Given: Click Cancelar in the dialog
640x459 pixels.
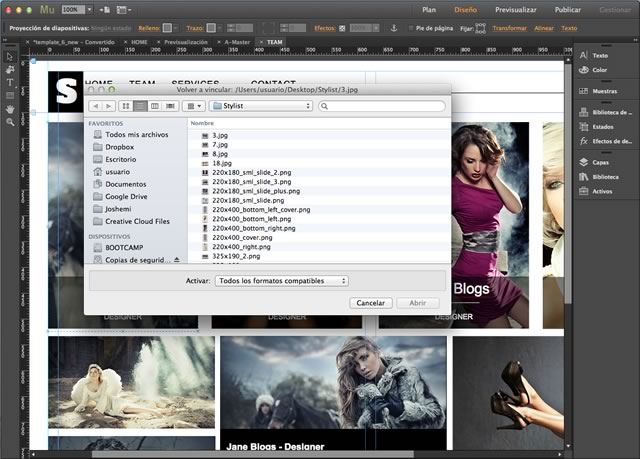Looking at the screenshot, I should point(371,303).
